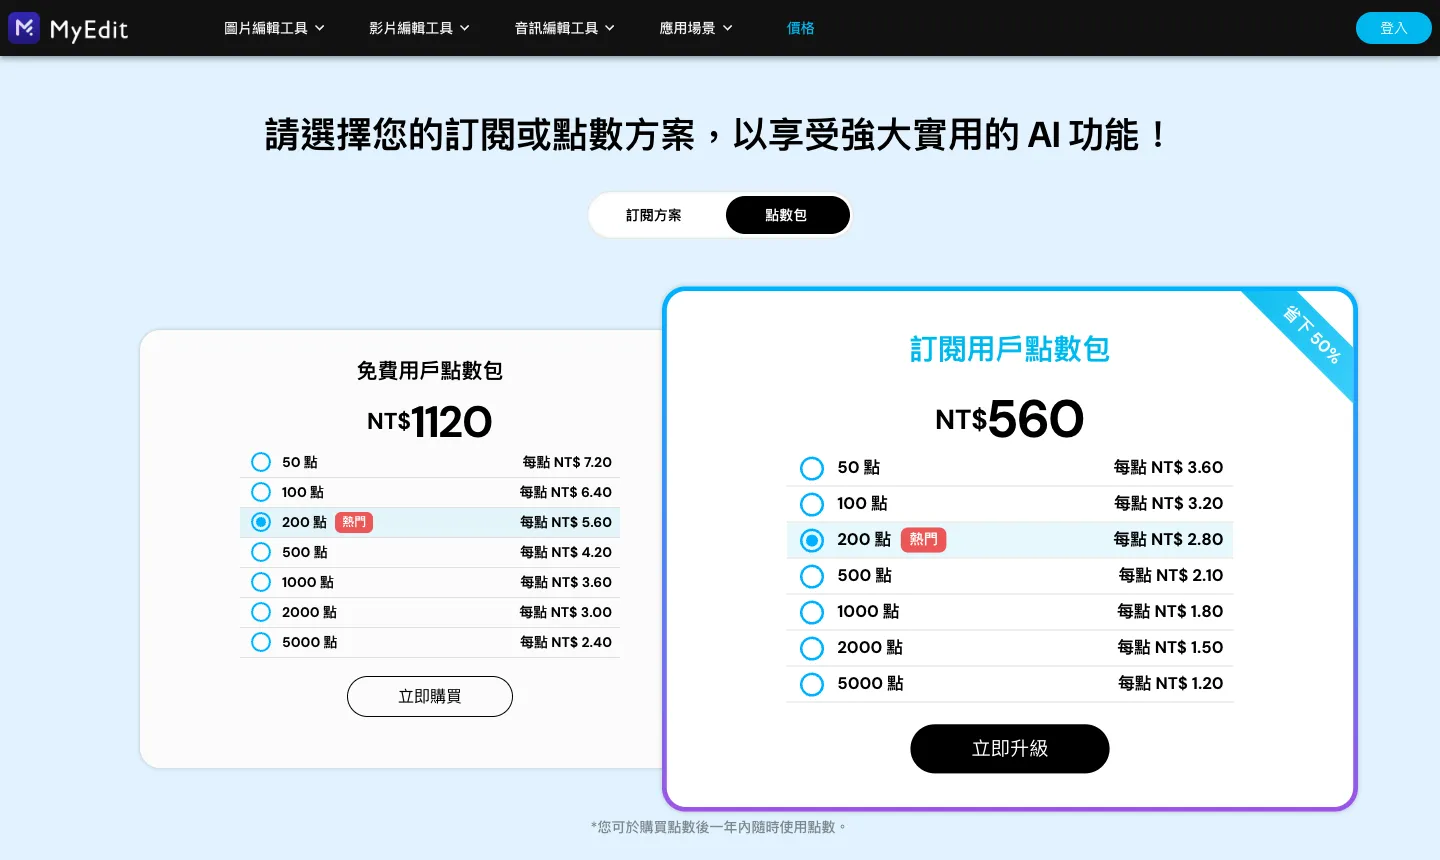Switch to the 訂閱方案 tab
This screenshot has width=1440, height=860.
click(654, 215)
